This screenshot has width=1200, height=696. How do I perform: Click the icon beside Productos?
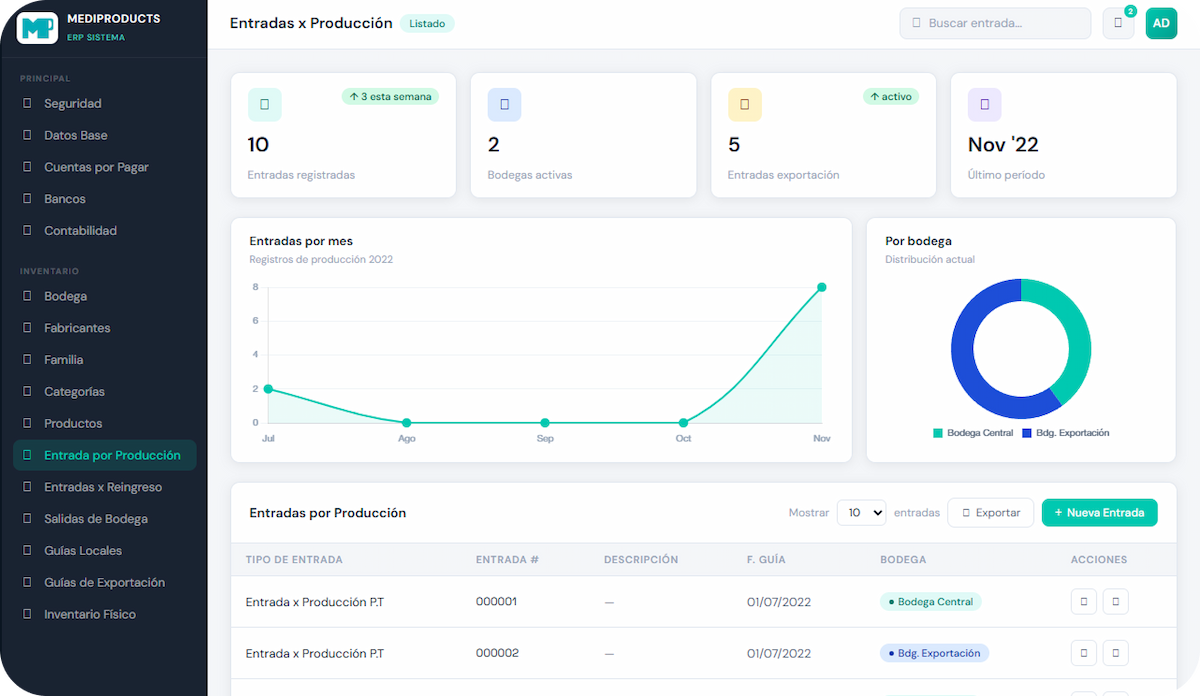tap(27, 423)
